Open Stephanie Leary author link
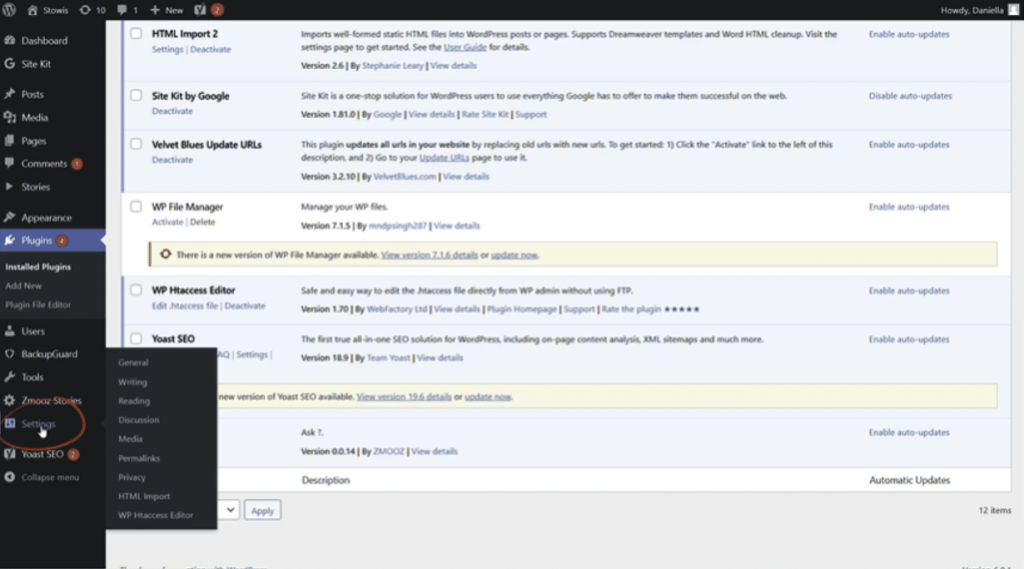1024x569 pixels. pos(392,66)
